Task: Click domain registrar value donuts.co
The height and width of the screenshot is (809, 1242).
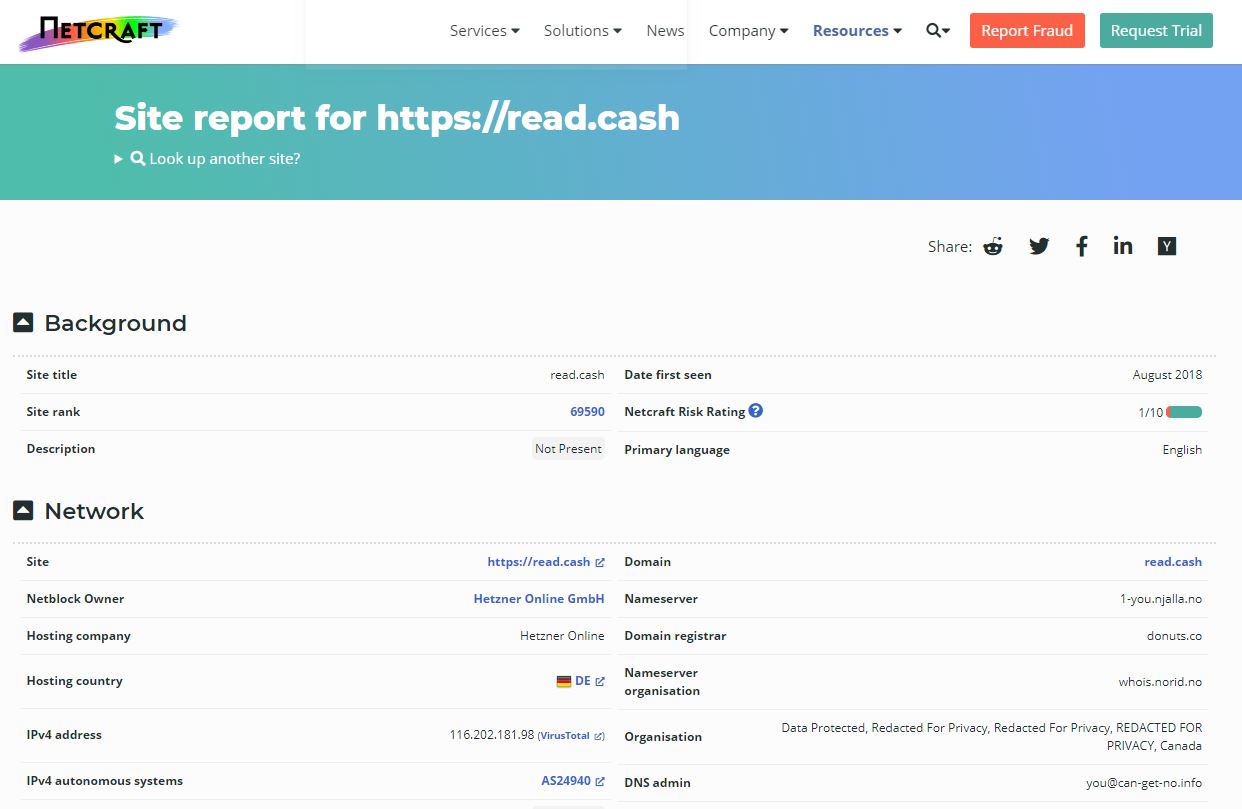Action: (x=1175, y=636)
